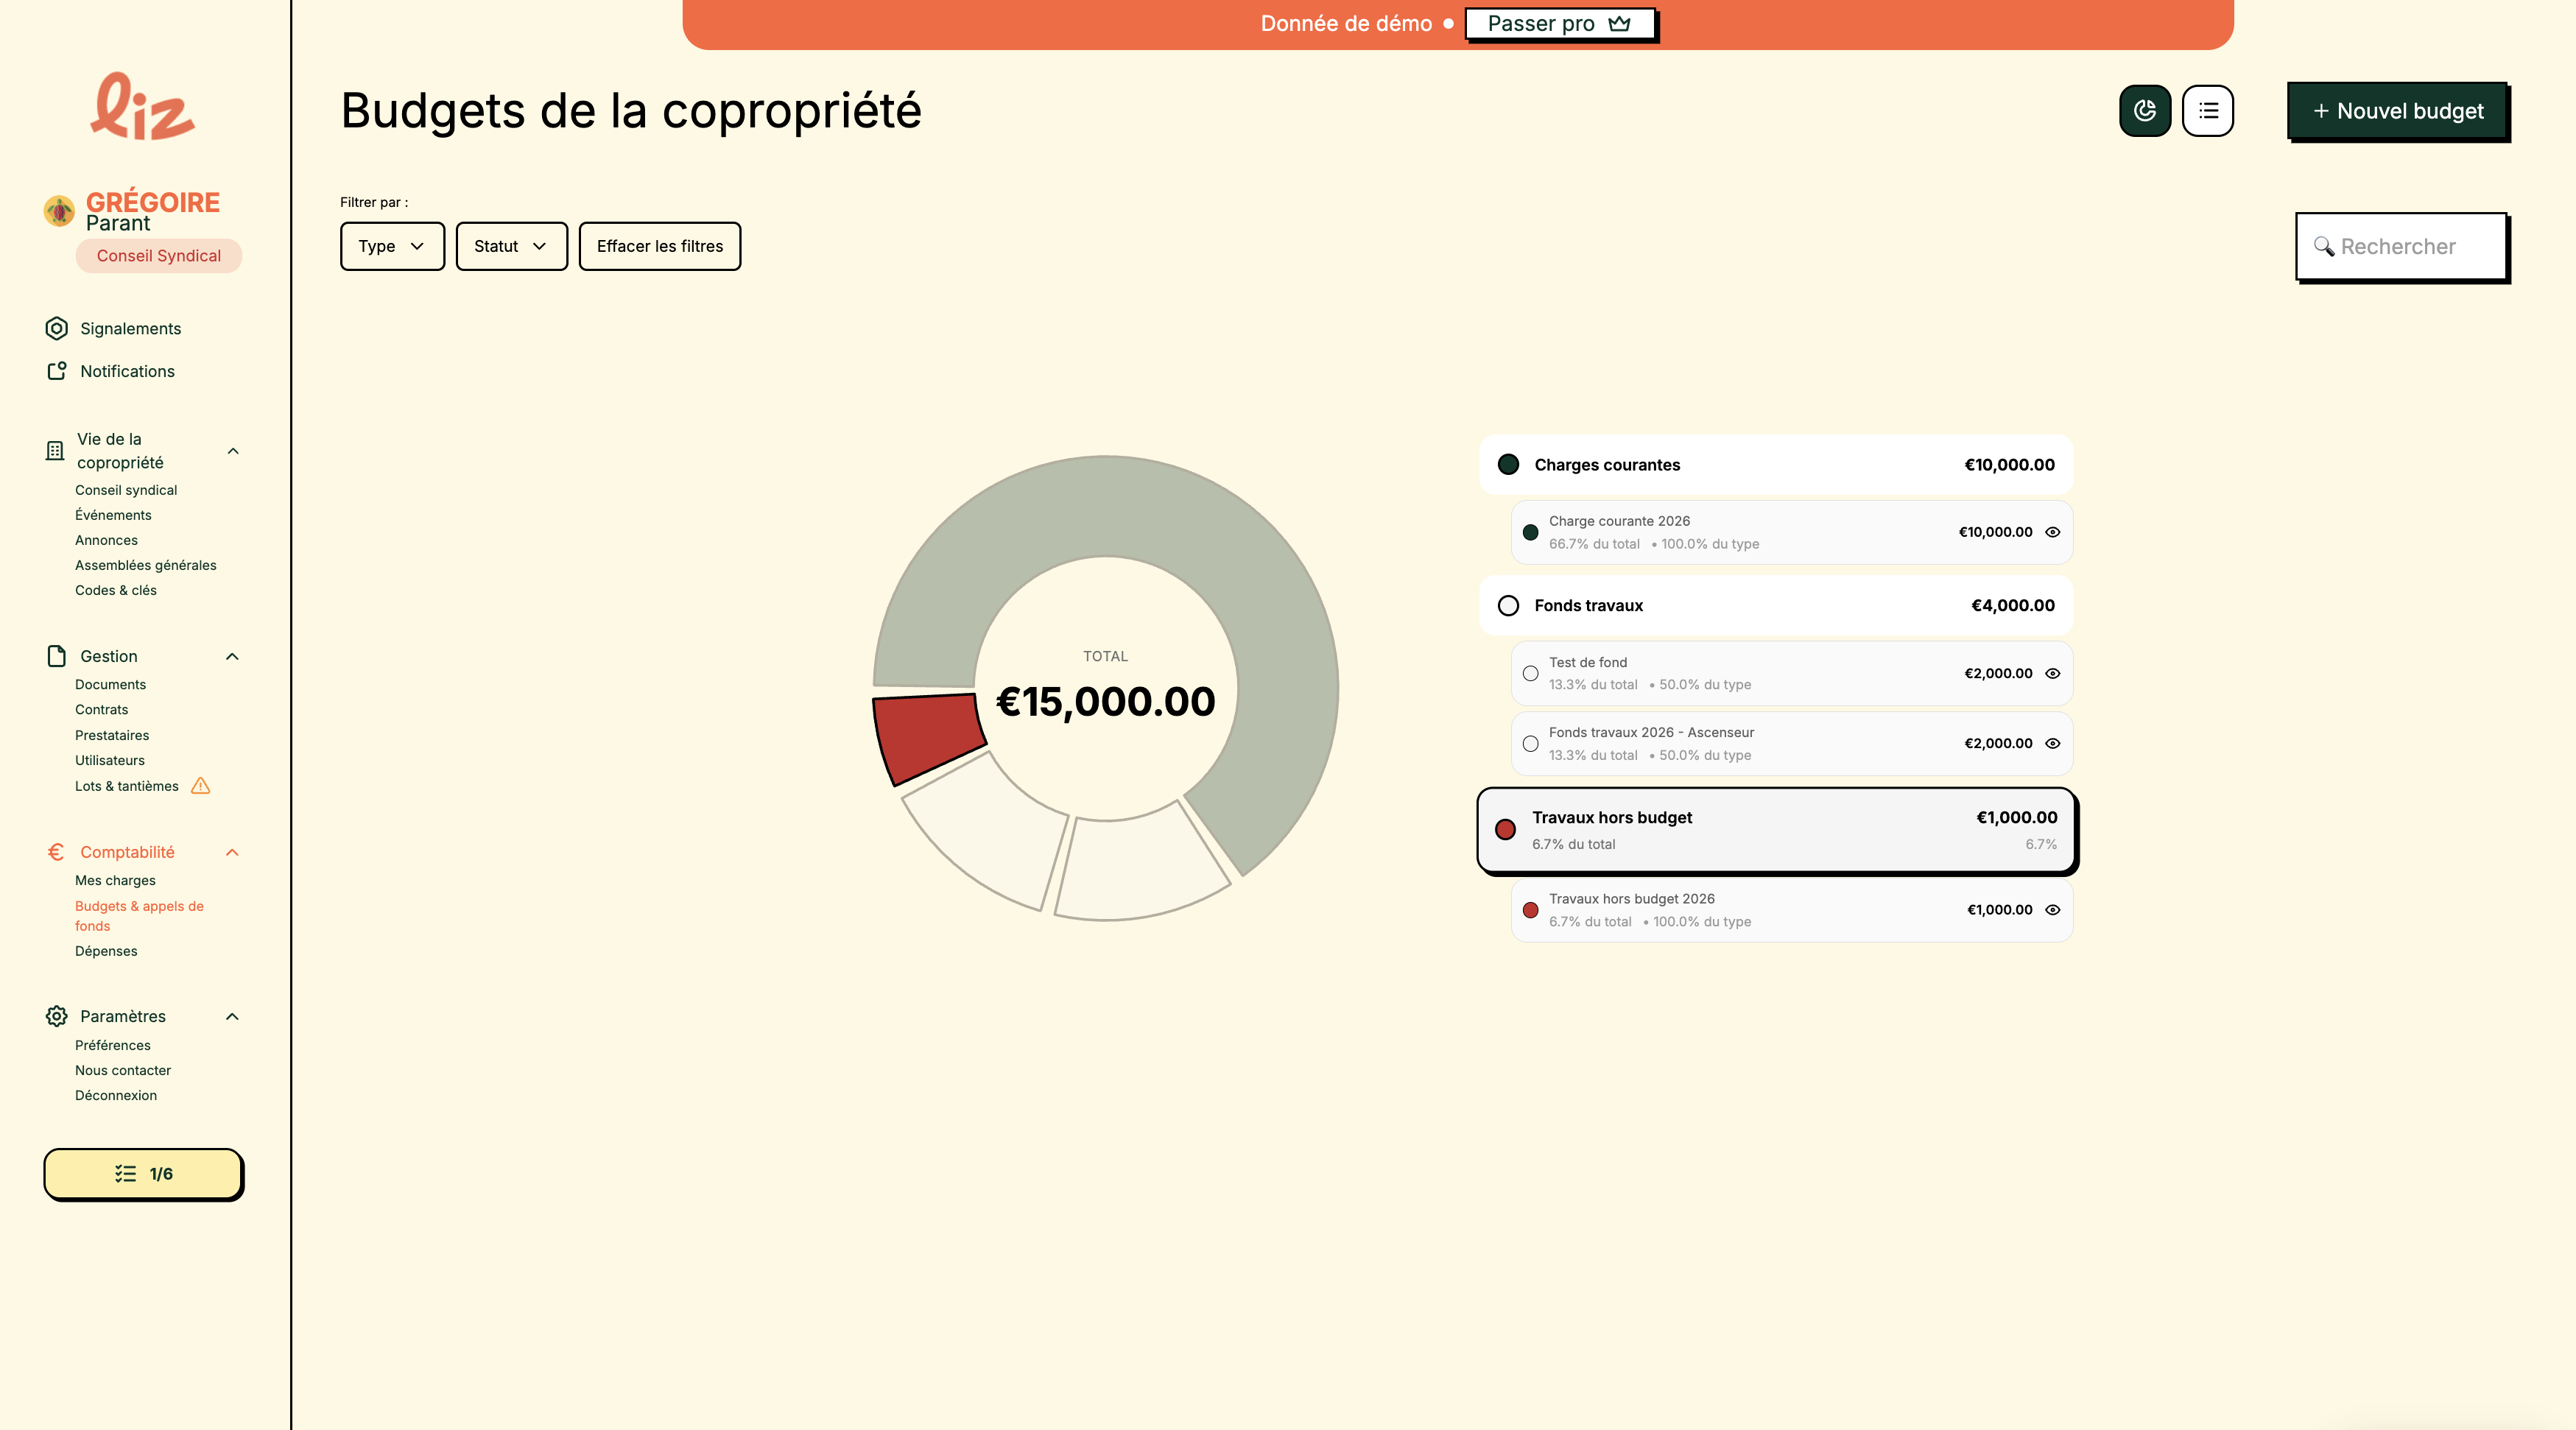Image resolution: width=2576 pixels, height=1430 pixels.
Task: Collapse the Paramètres section chevron
Action: coord(232,1016)
